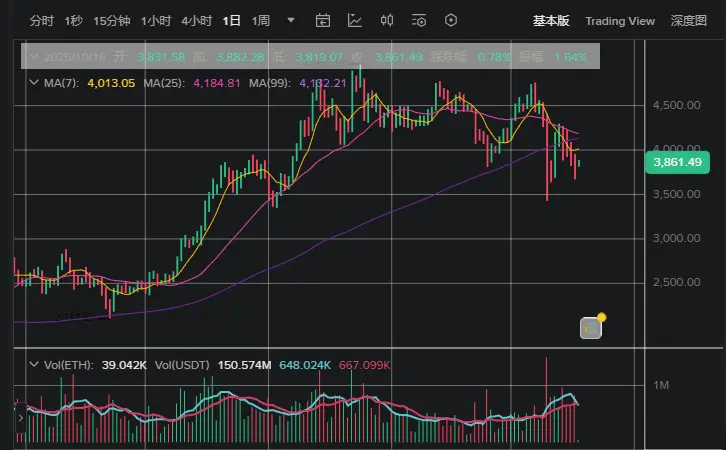Click the MA(7) value 4,013.05
726x450 pixels.
click(x=111, y=83)
